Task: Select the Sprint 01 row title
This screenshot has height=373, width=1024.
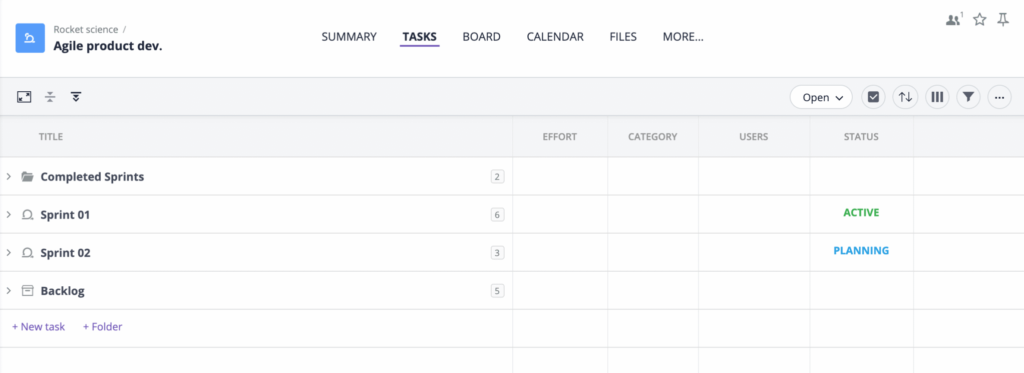Action: [x=65, y=215]
